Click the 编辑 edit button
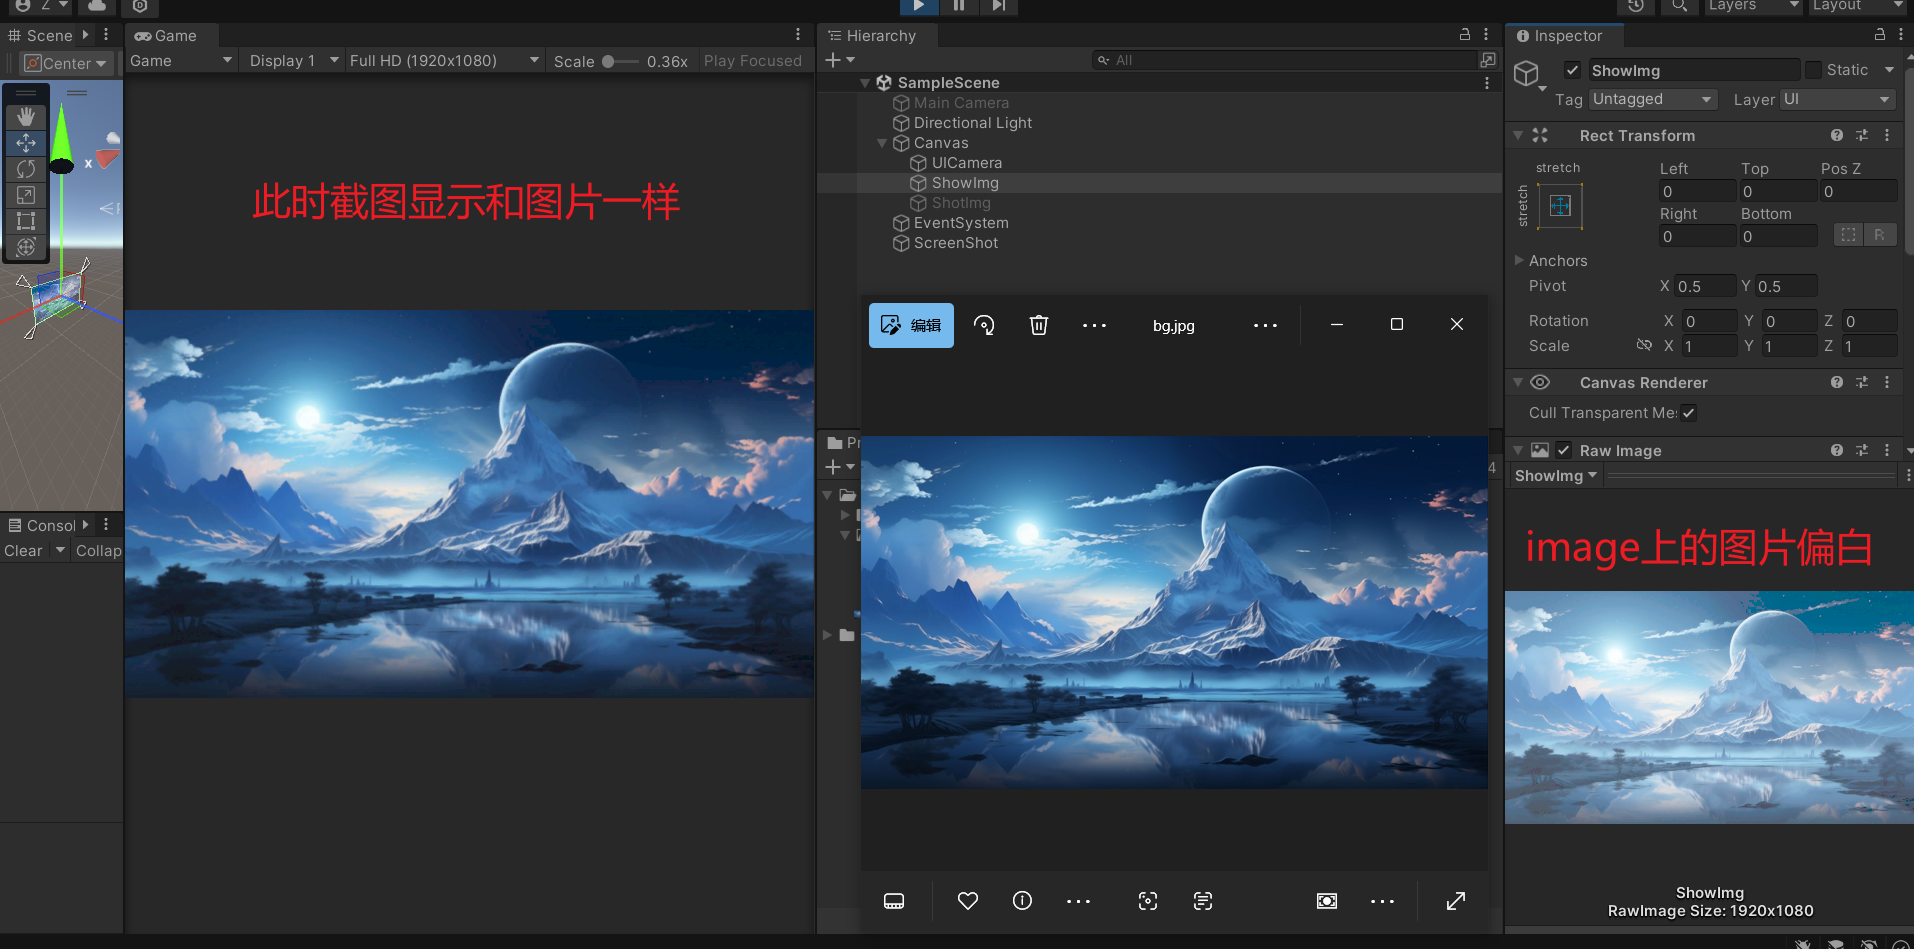1914x949 pixels. click(x=911, y=325)
